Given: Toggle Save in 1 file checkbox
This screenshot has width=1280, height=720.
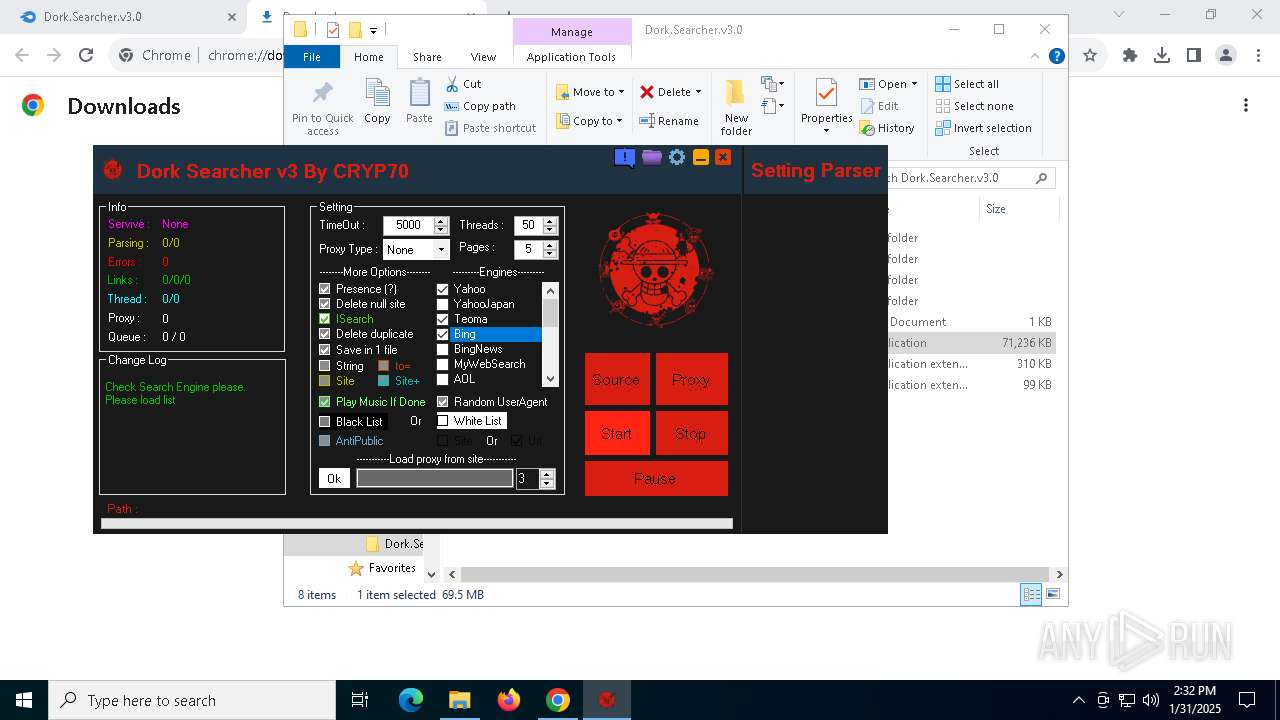Looking at the screenshot, I should (324, 350).
